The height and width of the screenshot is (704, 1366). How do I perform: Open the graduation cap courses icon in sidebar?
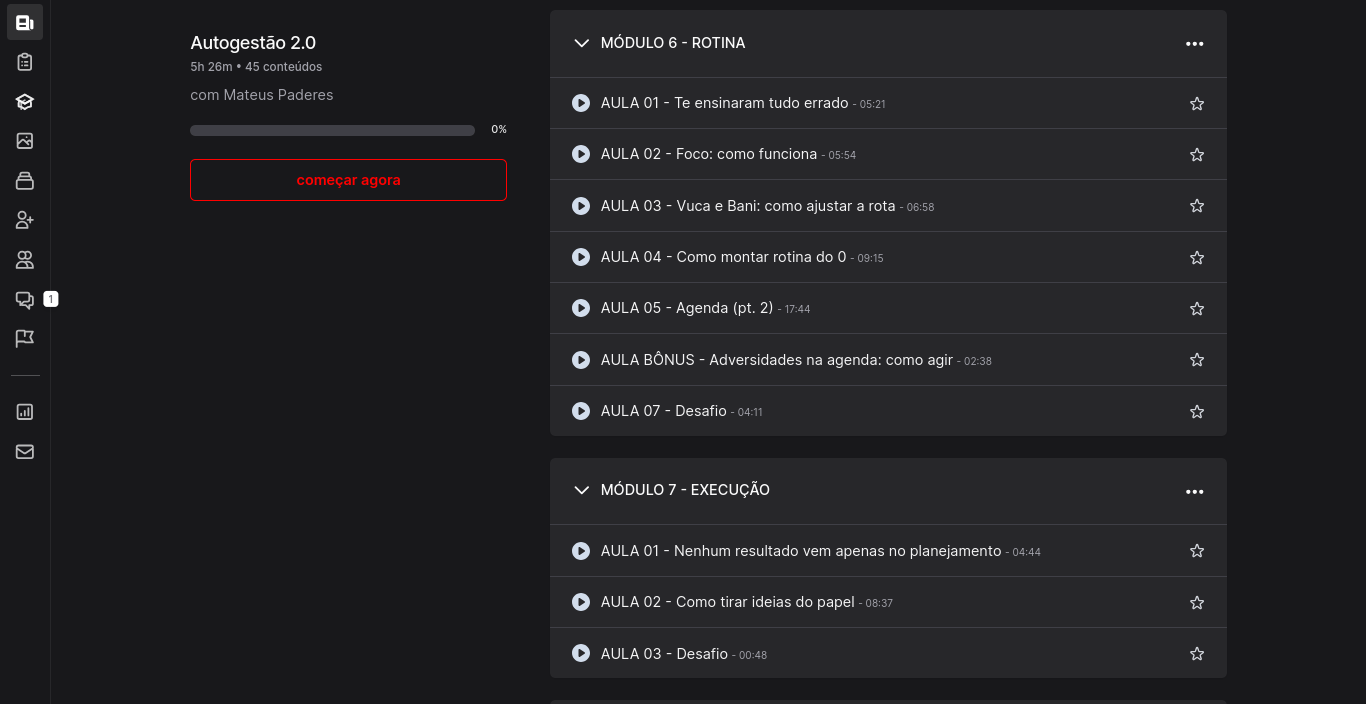coord(25,102)
